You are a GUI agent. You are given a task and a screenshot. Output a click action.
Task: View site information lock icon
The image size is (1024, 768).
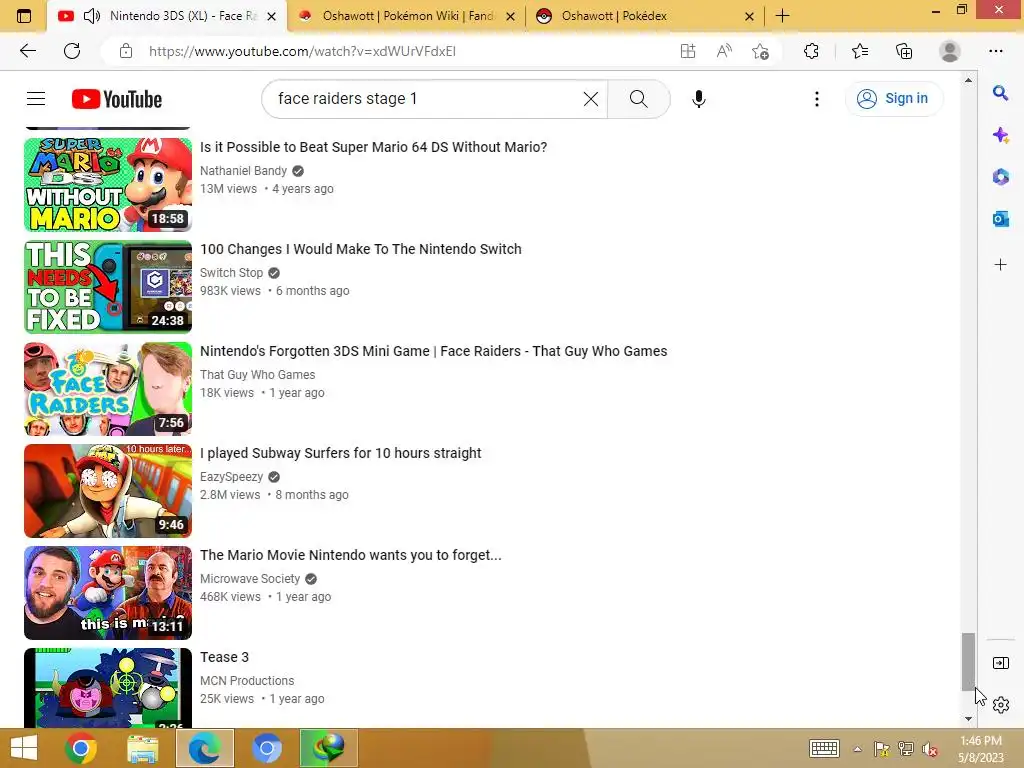[126, 51]
